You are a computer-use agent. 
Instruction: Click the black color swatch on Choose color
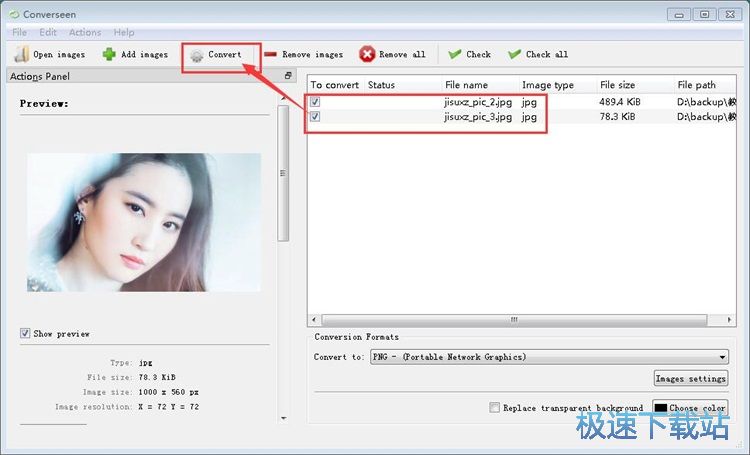coord(661,408)
